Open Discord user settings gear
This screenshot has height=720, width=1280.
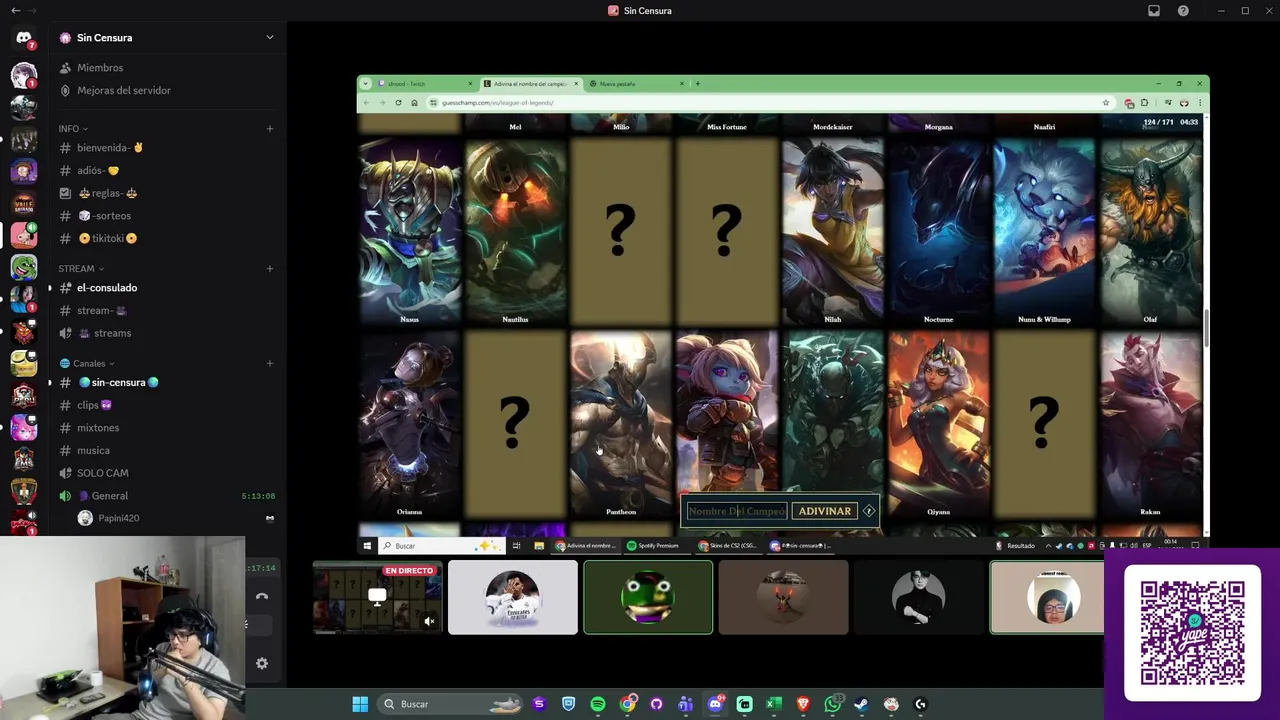coord(262,663)
